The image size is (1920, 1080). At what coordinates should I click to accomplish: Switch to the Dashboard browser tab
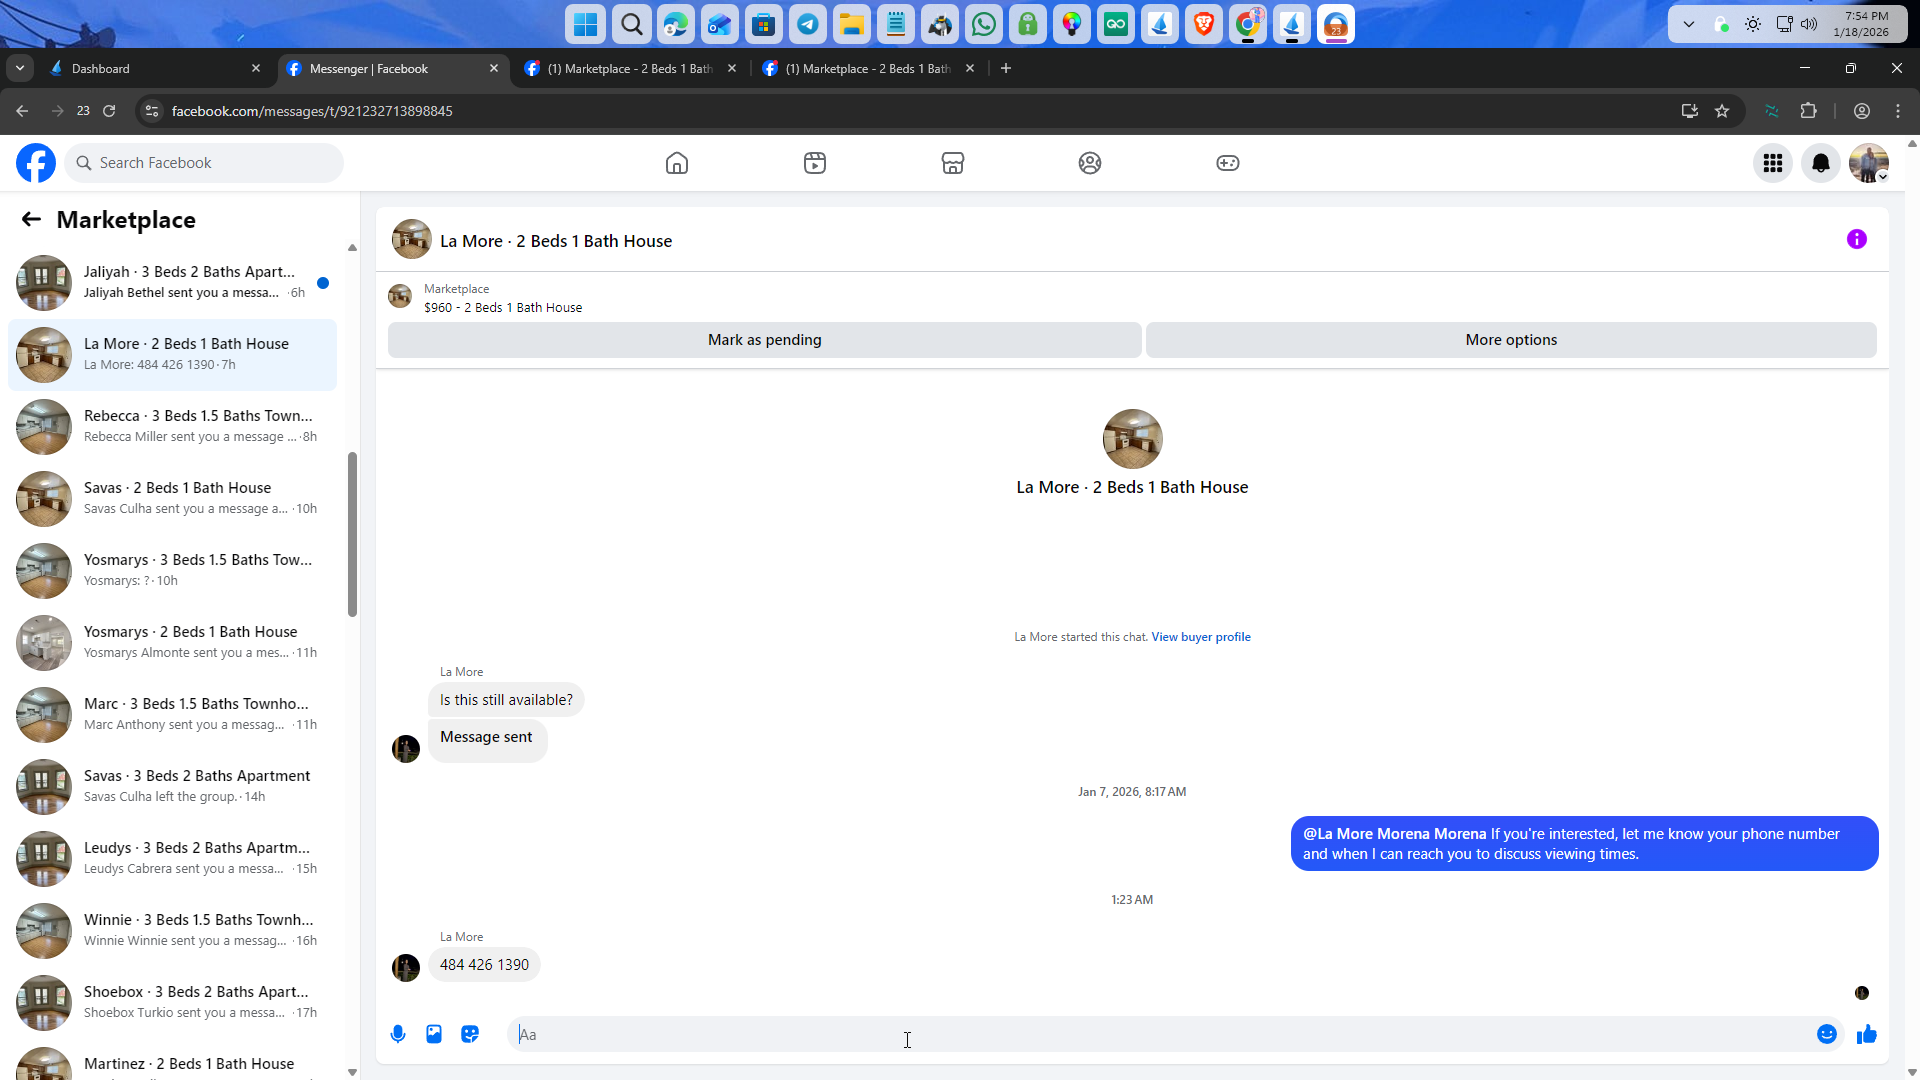150,68
